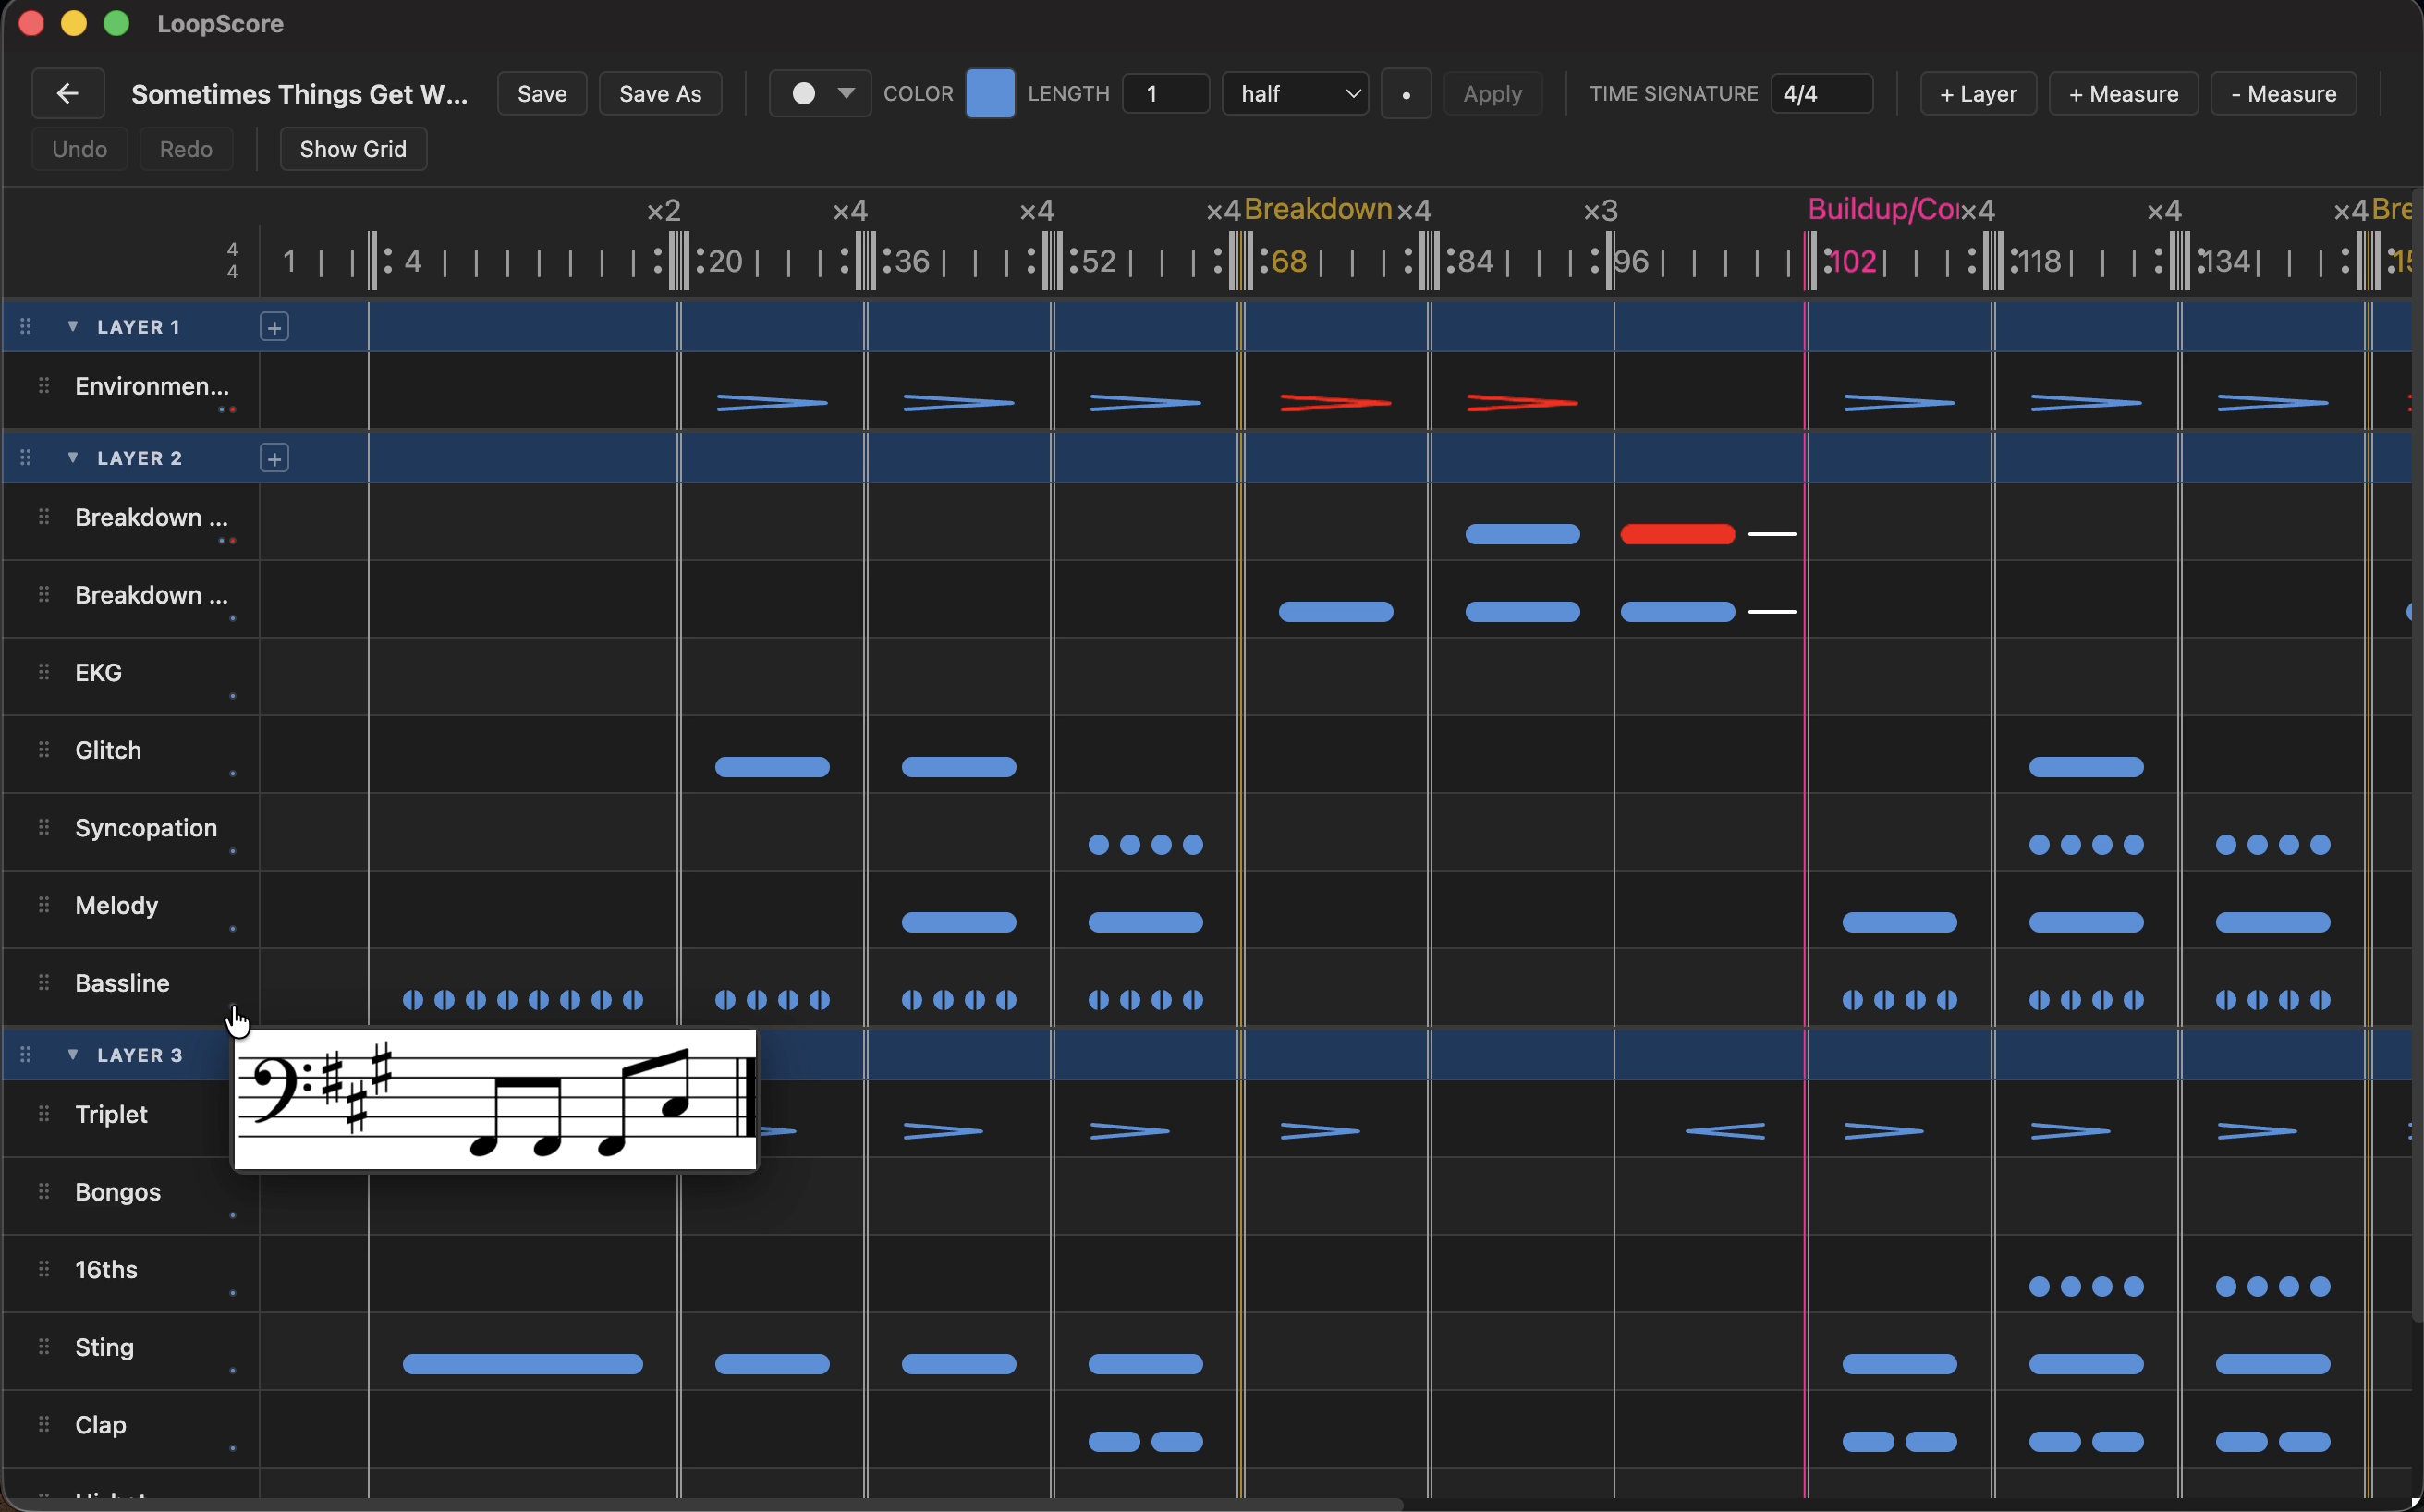Click the Redo button
Screen dimensions: 2424x1512
point(186,149)
